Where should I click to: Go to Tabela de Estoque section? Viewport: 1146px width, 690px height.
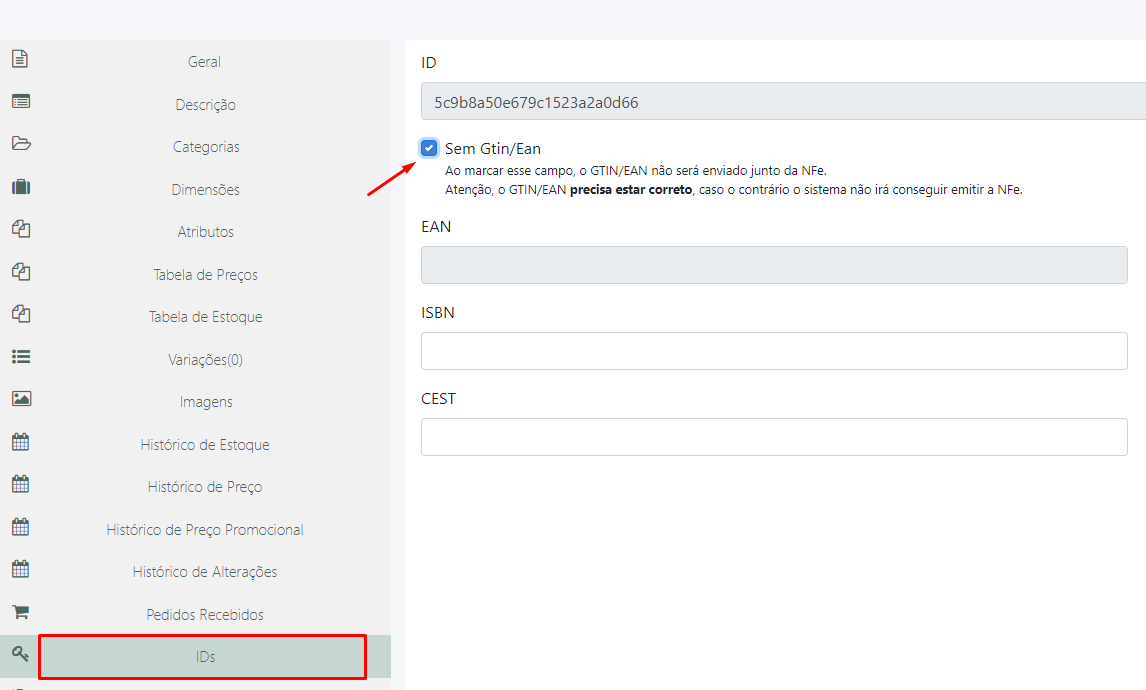pyautogui.click(x=205, y=317)
